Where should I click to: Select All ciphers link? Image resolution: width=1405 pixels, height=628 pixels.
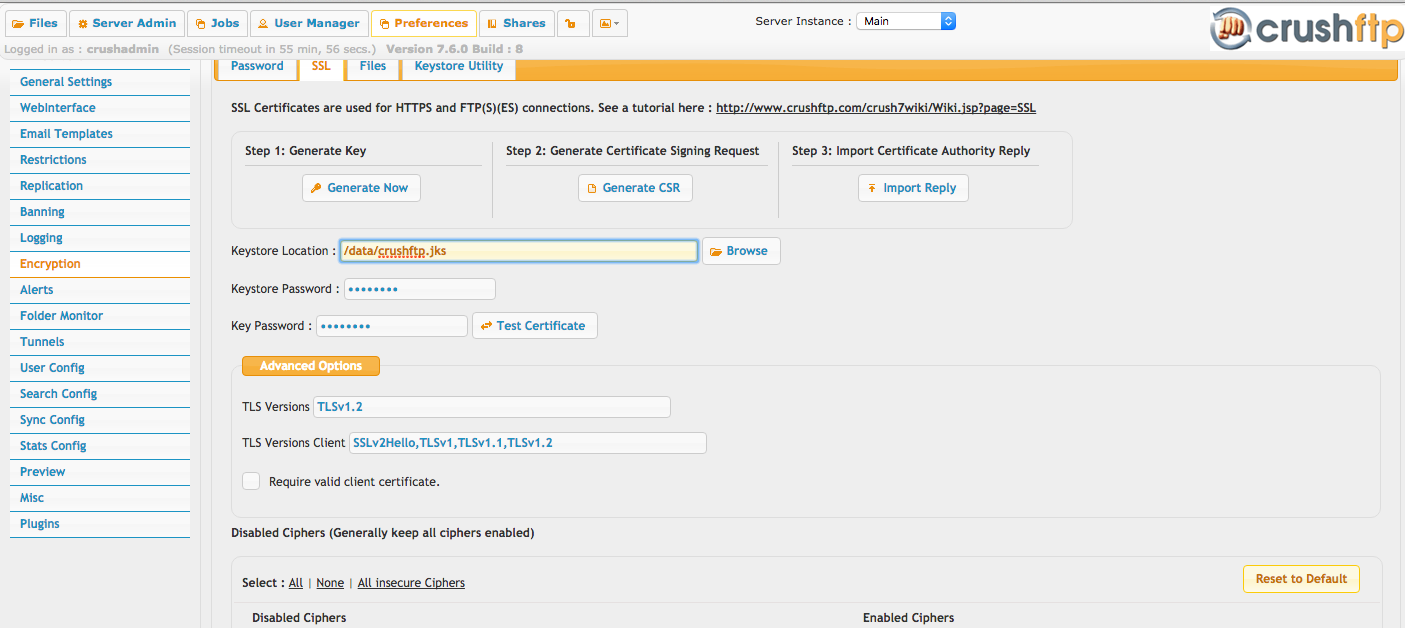tap(296, 583)
